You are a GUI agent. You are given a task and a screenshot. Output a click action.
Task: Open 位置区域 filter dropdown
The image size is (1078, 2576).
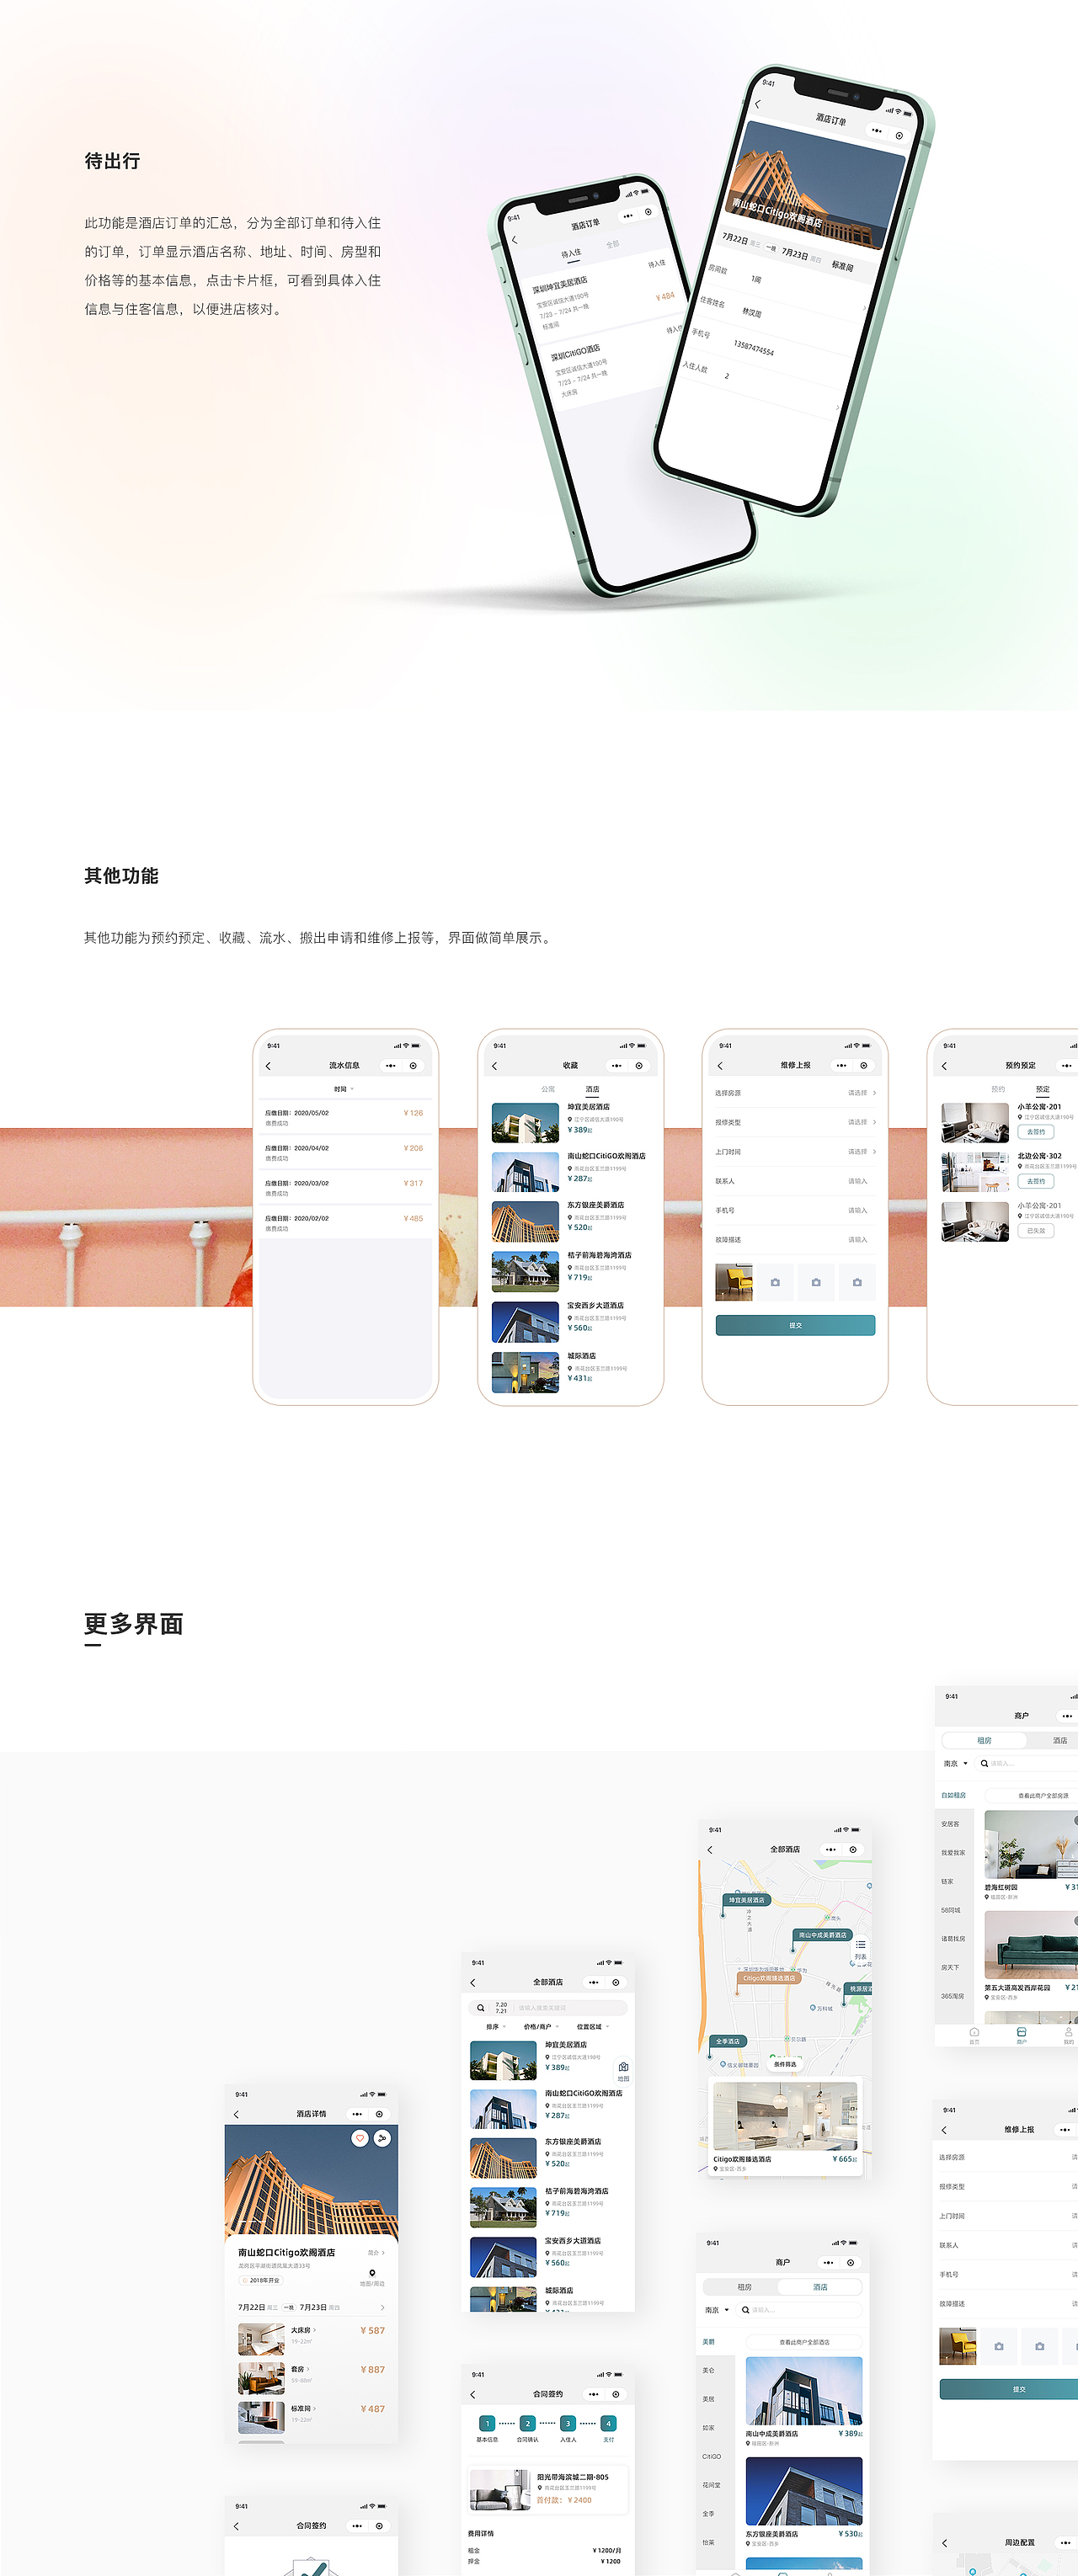click(592, 2027)
